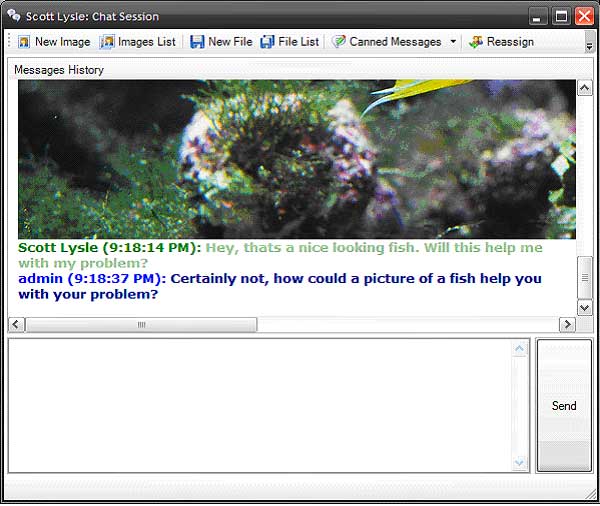
Task: Click the Canned Messages icon
Action: pyautogui.click(x=339, y=41)
